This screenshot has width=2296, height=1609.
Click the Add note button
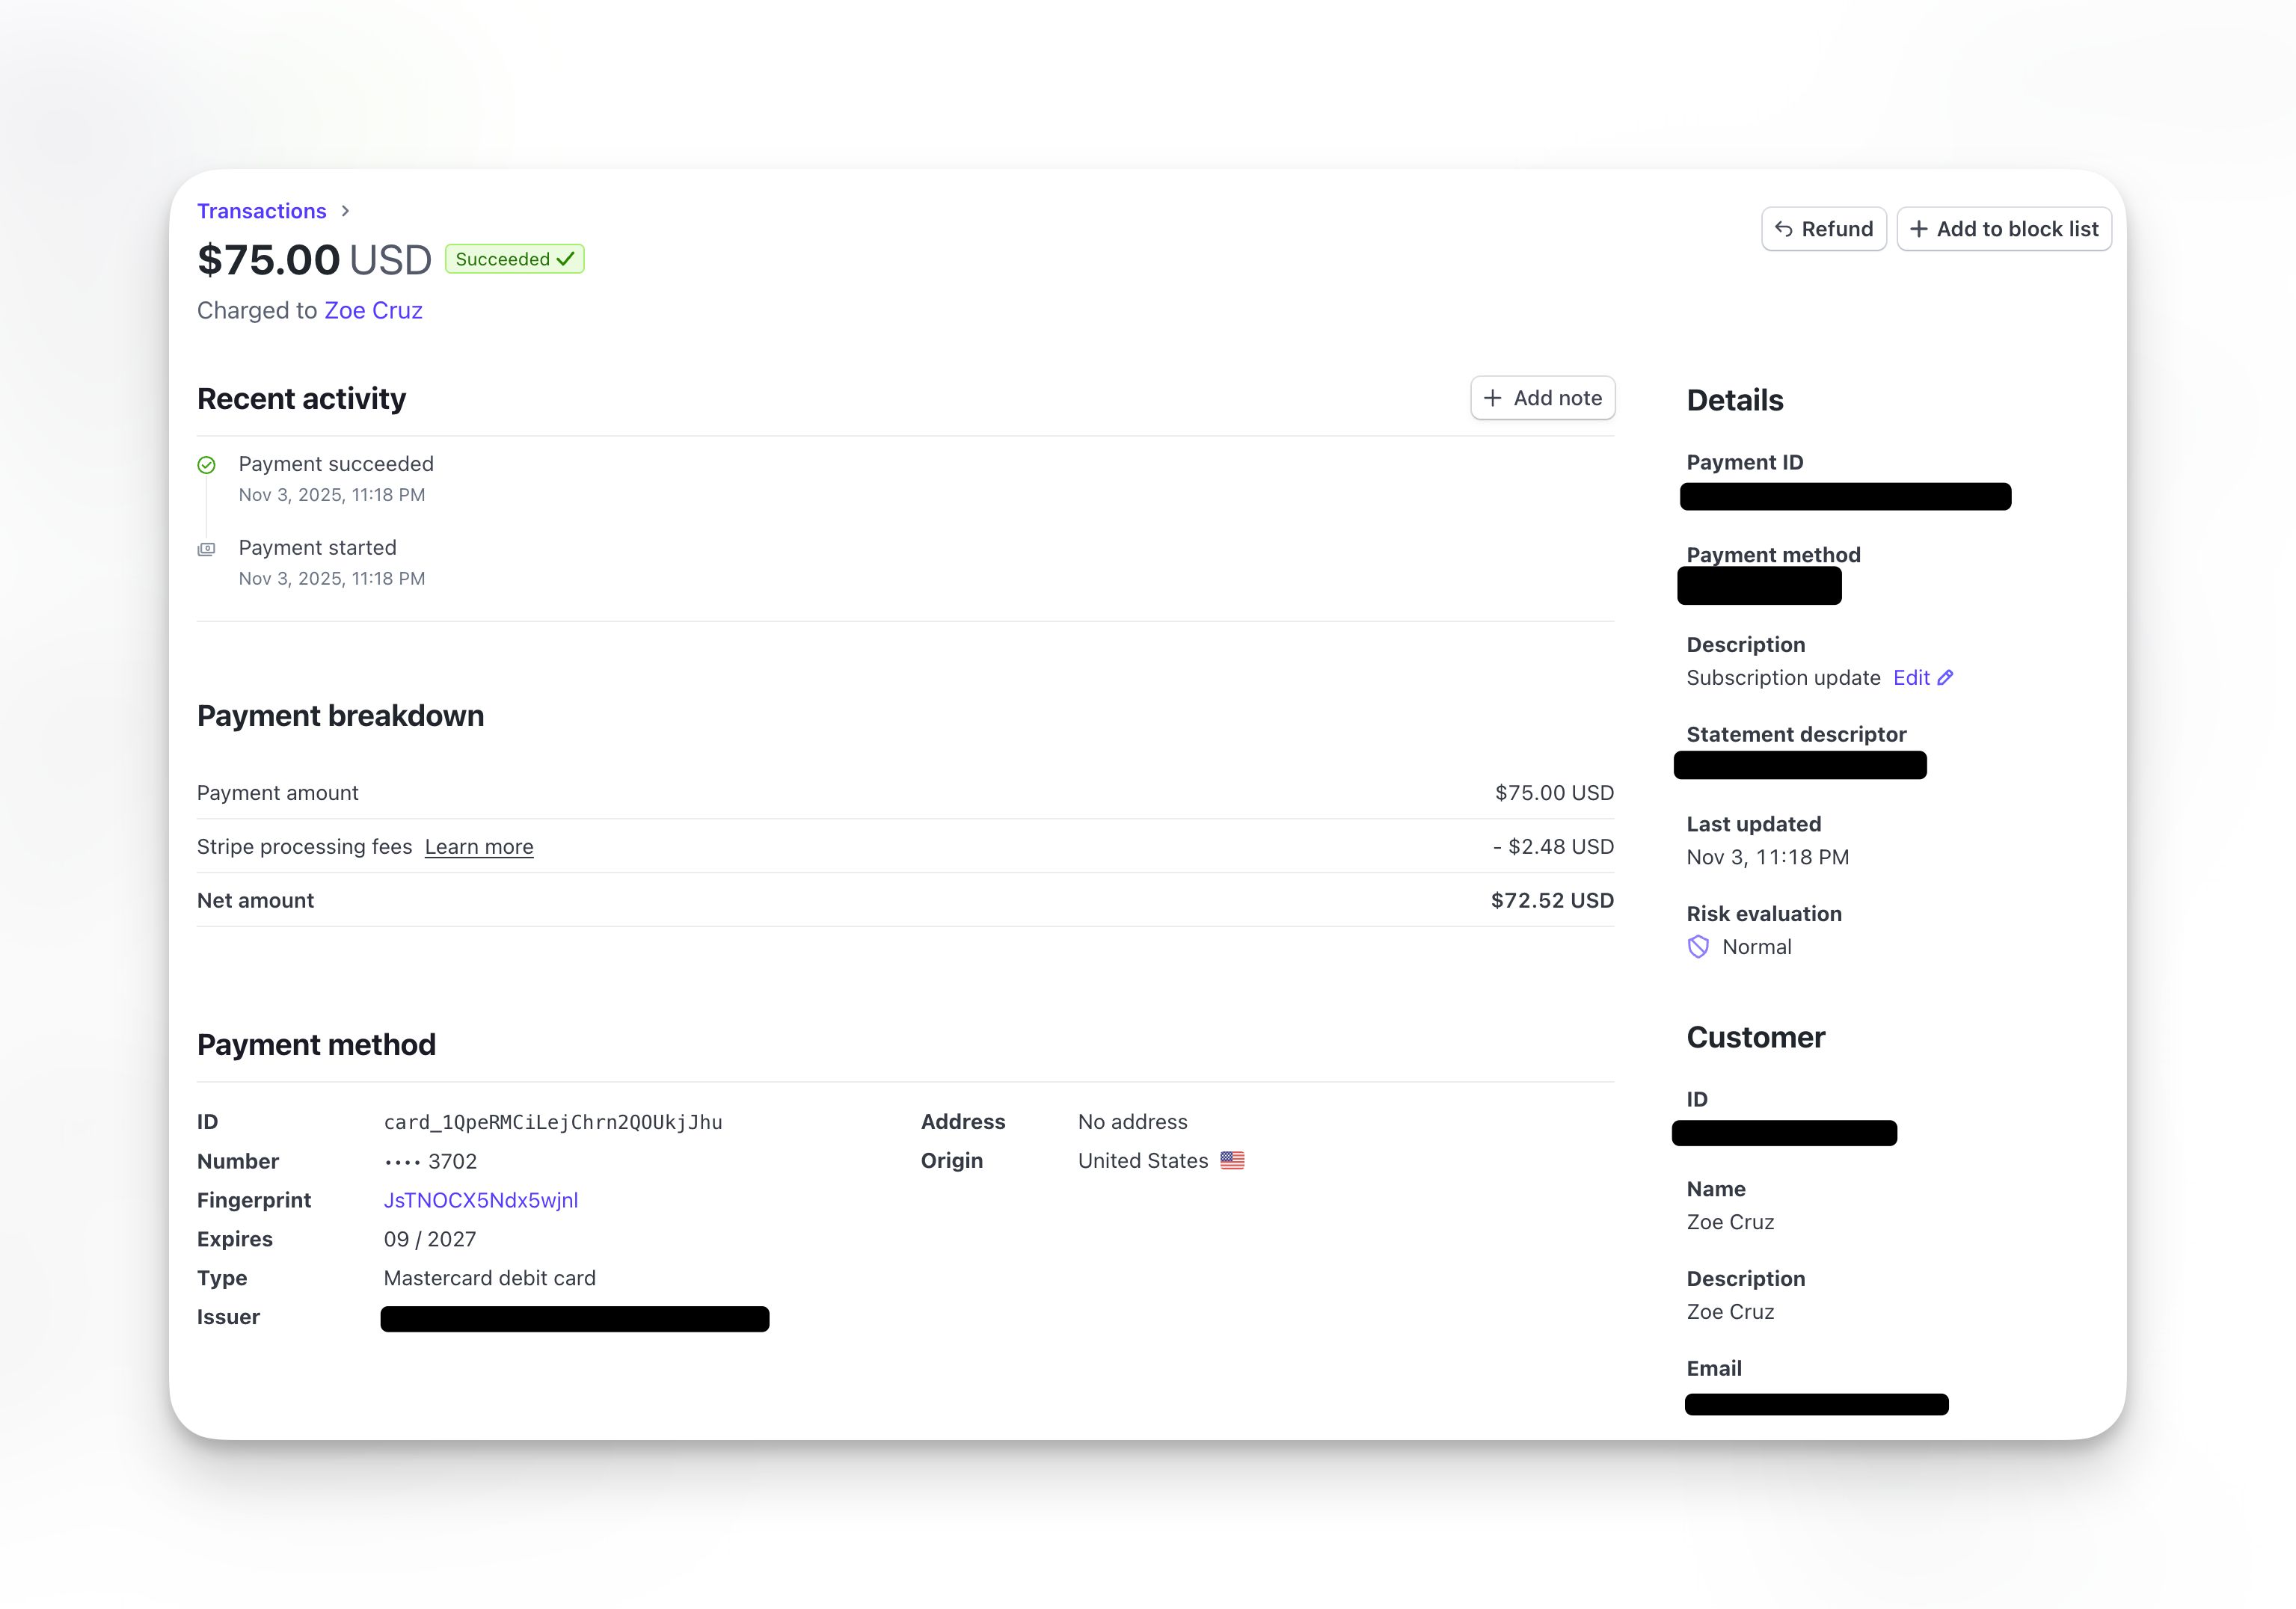pyautogui.click(x=1542, y=398)
